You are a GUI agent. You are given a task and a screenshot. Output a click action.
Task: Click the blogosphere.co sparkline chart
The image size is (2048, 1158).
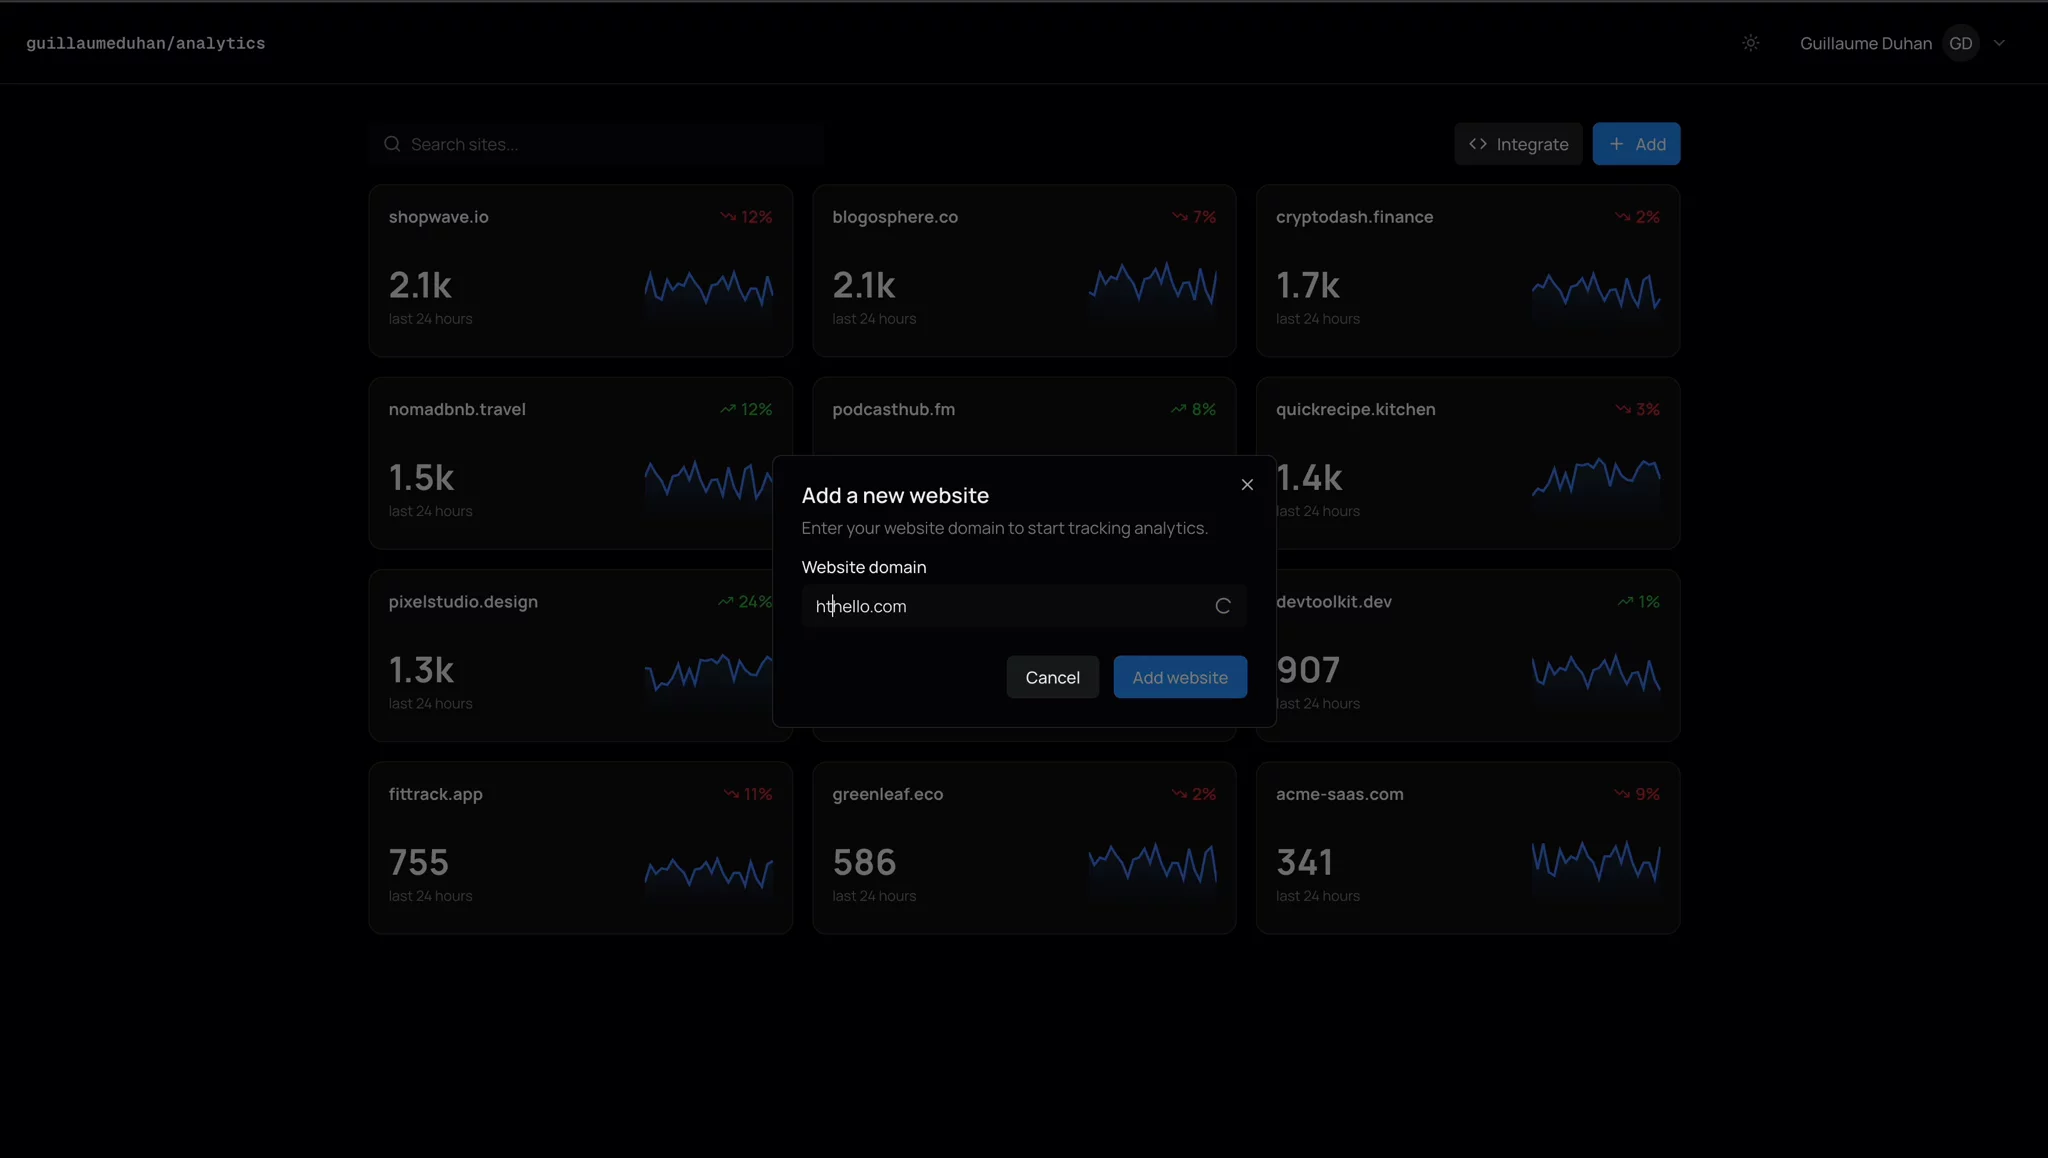pos(1153,291)
